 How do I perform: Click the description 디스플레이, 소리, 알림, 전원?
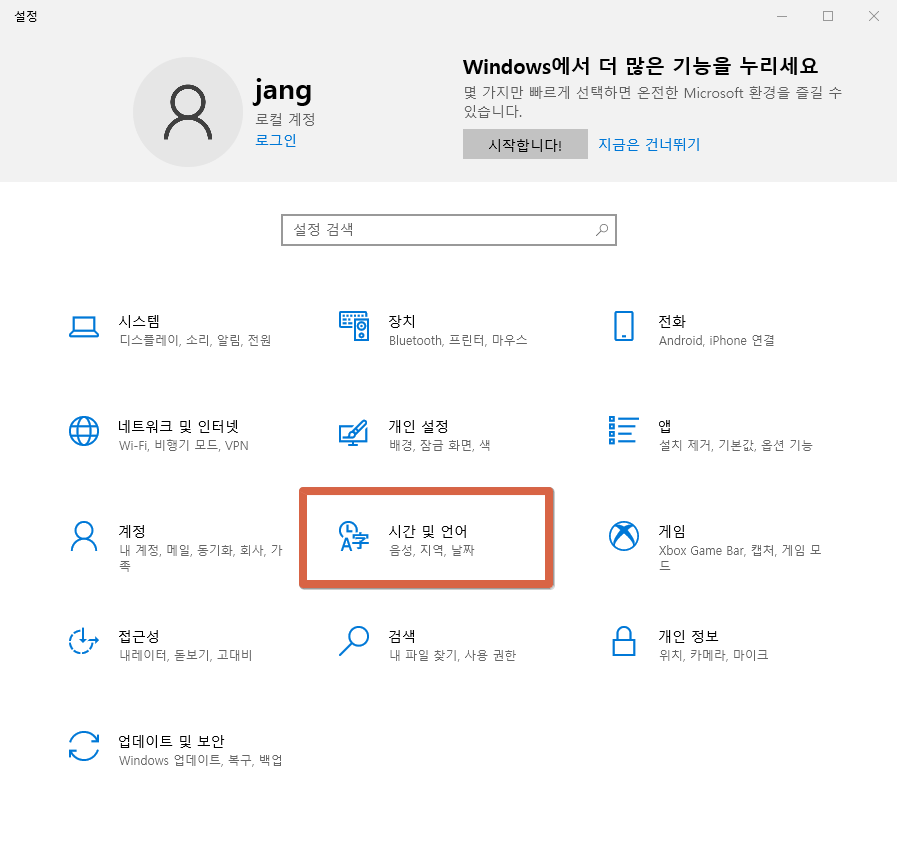point(195,340)
